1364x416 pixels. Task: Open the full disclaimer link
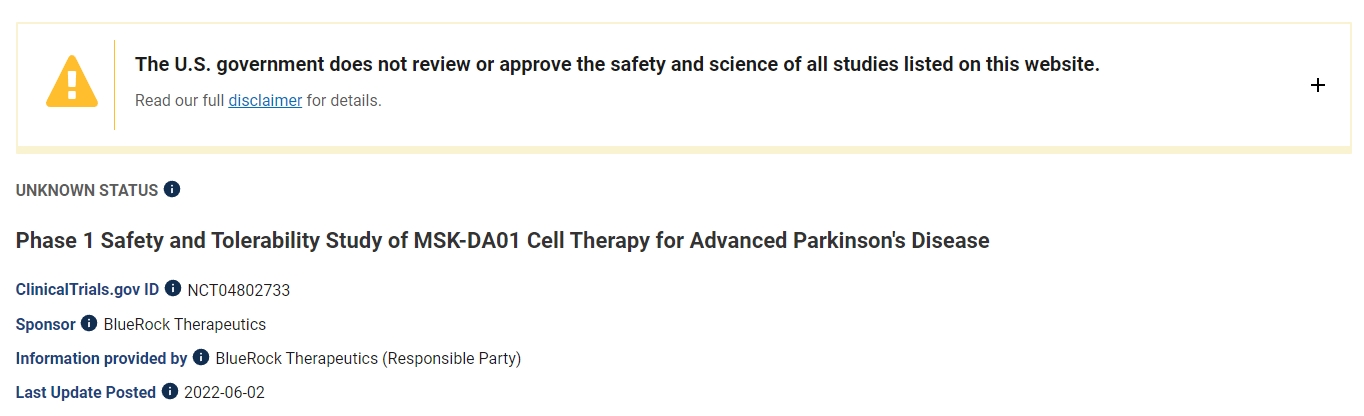pos(265,100)
